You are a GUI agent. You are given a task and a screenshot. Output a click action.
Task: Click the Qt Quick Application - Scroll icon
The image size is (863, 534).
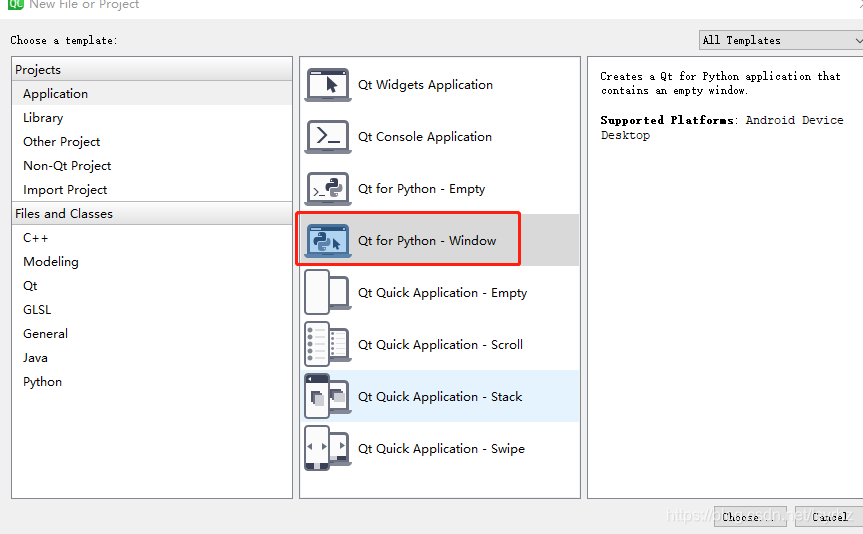[x=328, y=345]
